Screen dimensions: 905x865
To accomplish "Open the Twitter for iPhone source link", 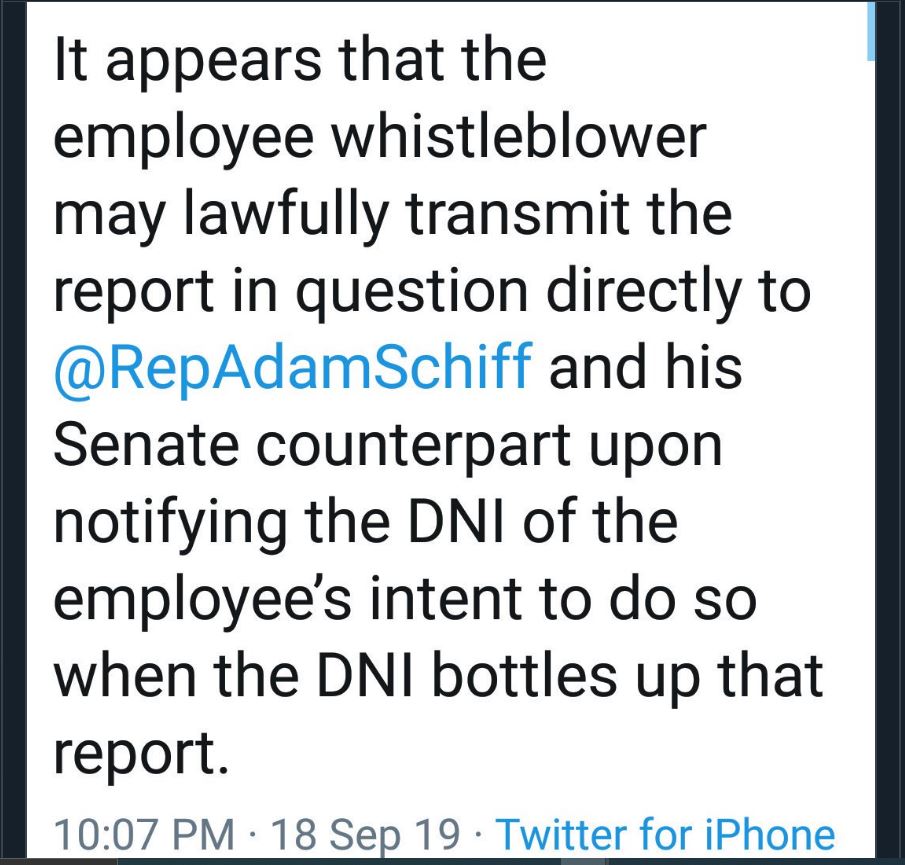I will (665, 834).
